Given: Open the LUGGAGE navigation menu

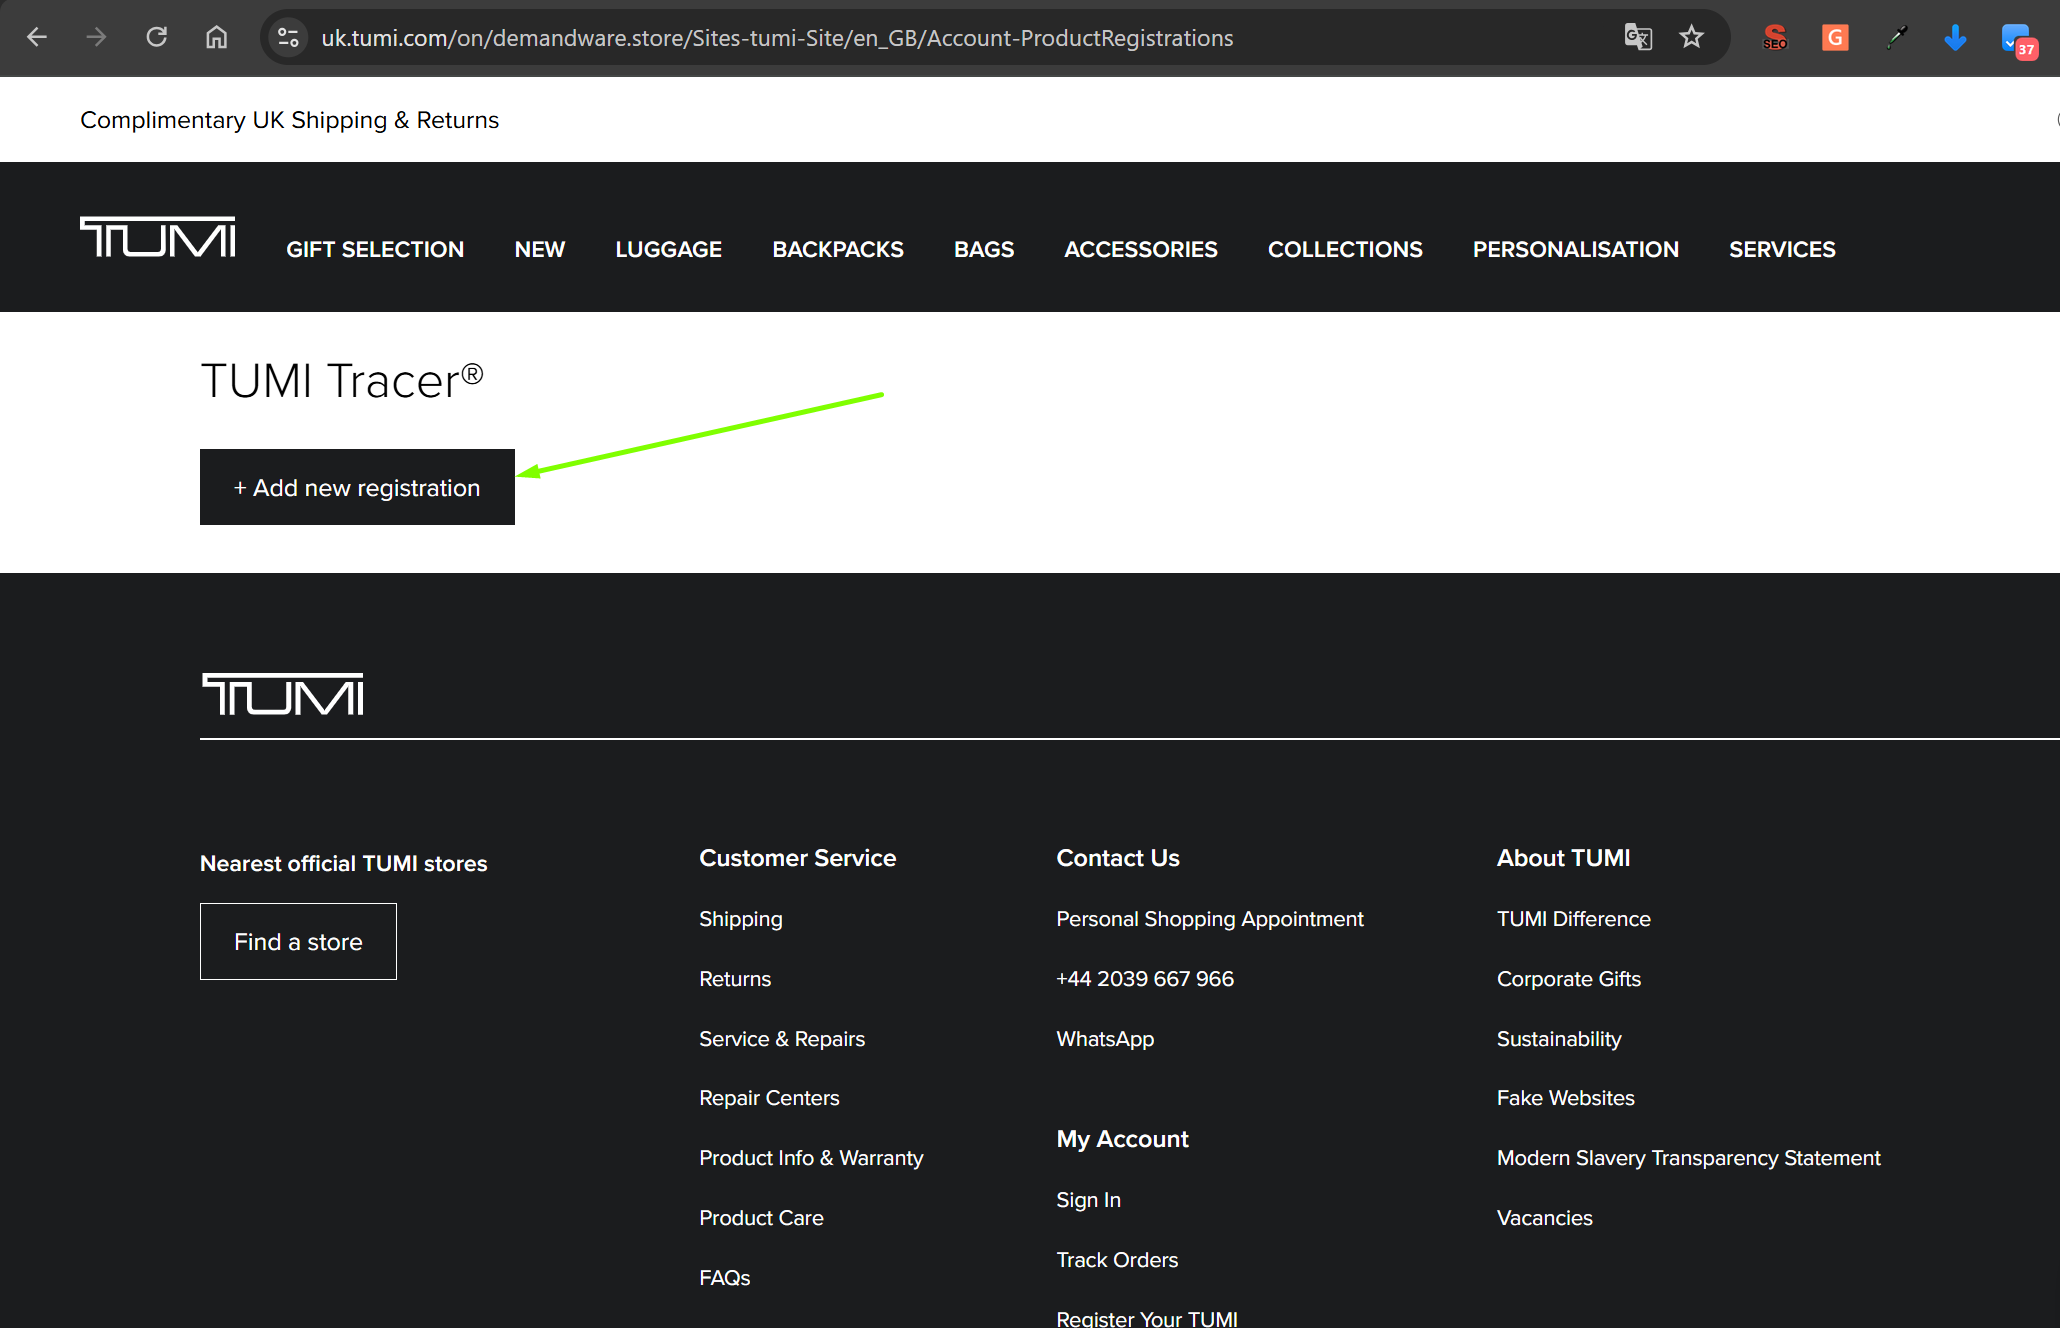Looking at the screenshot, I should point(668,249).
